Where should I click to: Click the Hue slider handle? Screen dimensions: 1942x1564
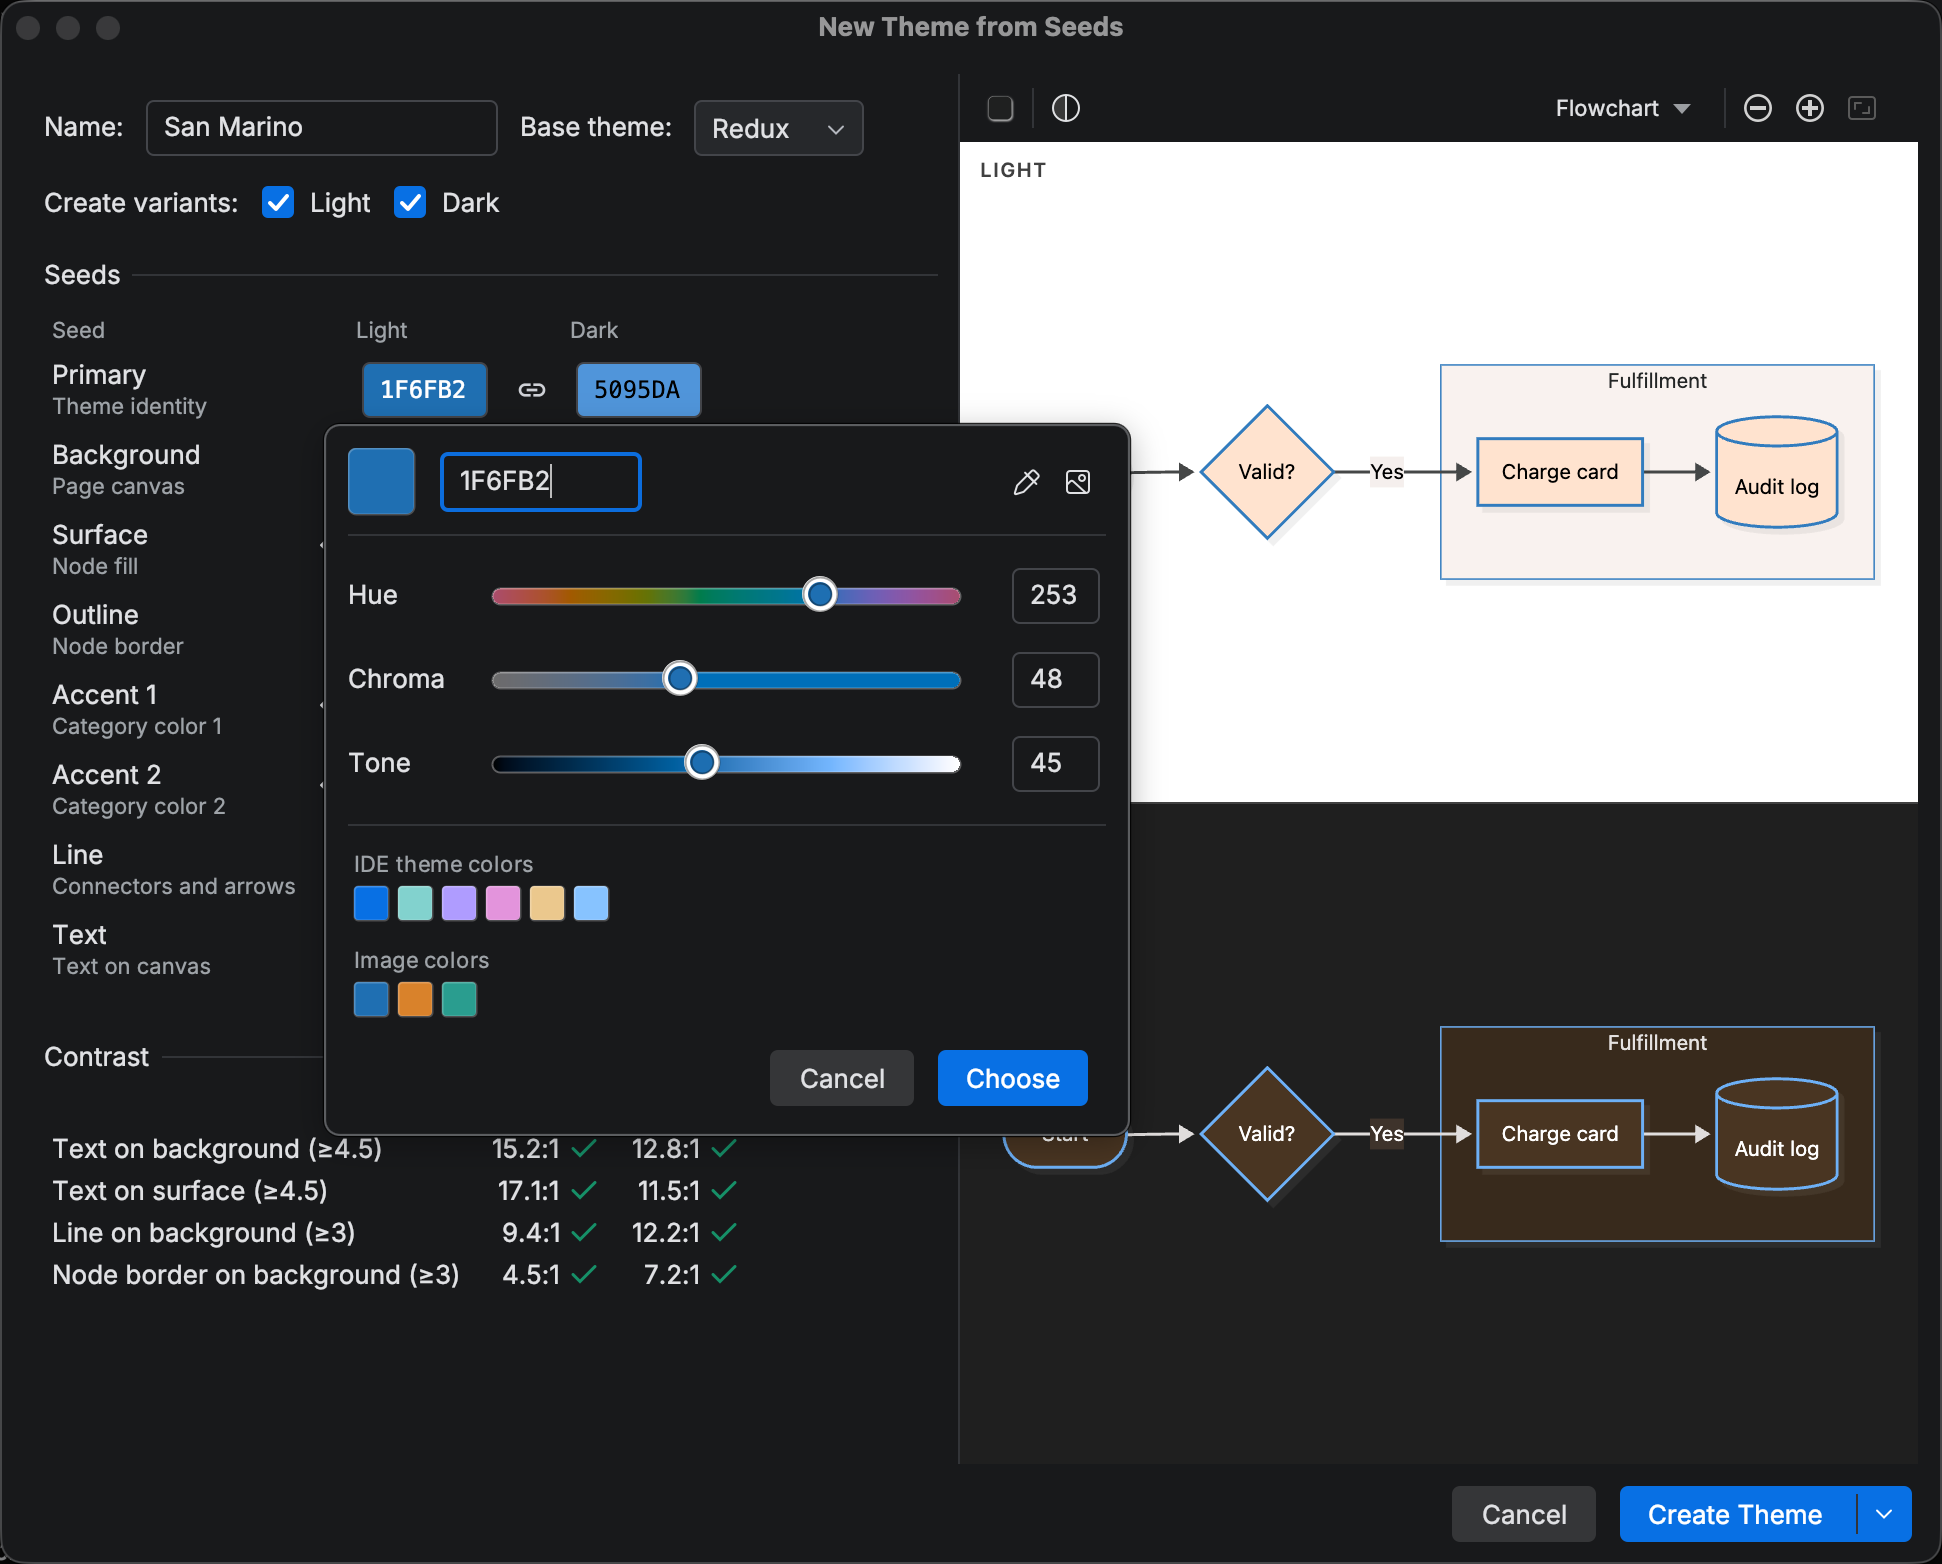point(820,595)
